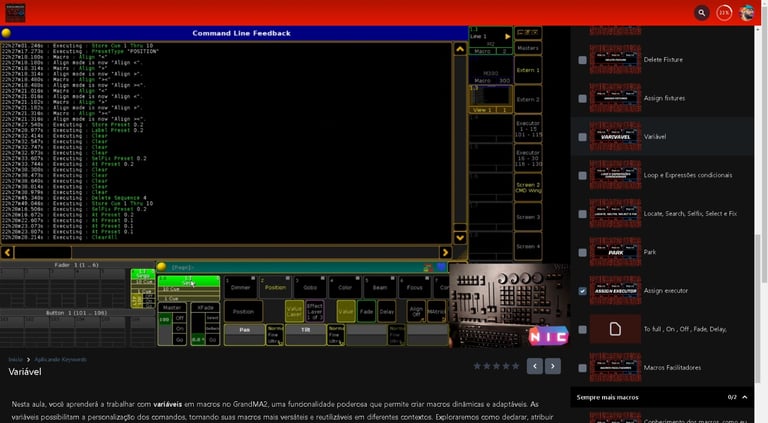Click the left arrow below the feedback window
768x423 pixels.
pos(7,253)
